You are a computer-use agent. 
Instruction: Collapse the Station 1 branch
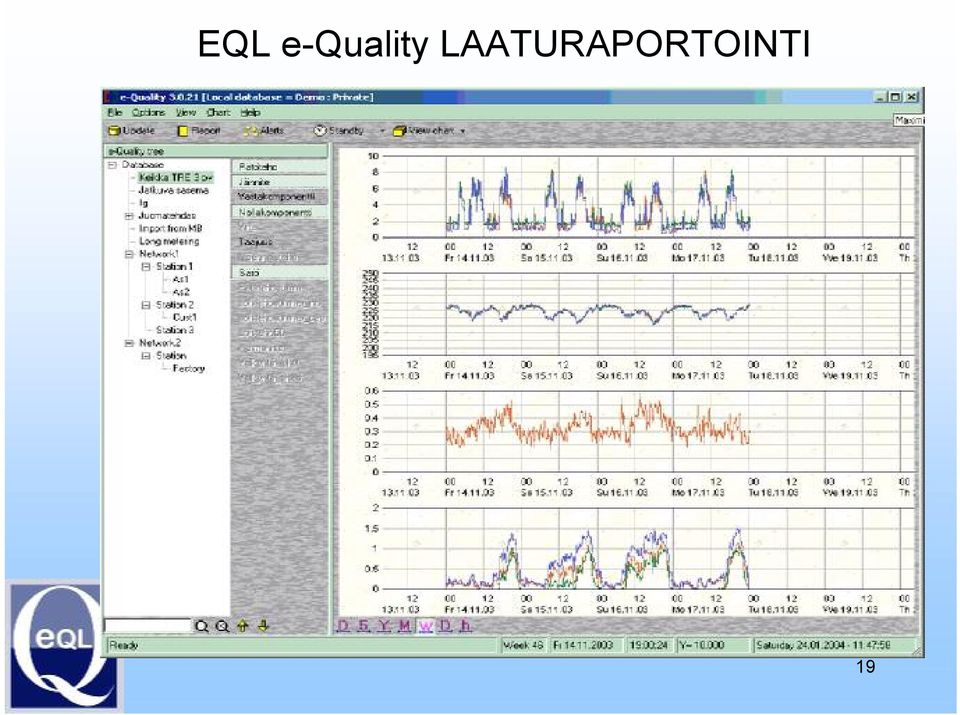tap(146, 267)
